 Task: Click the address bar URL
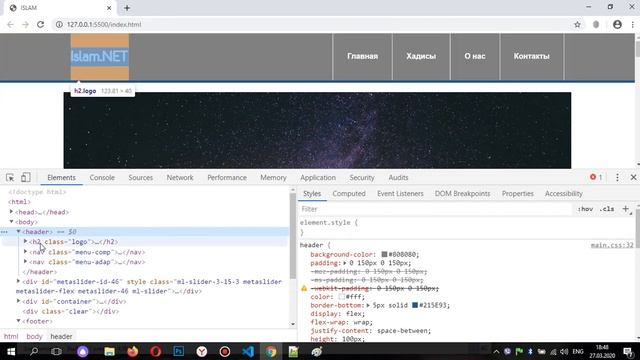[x=104, y=24]
